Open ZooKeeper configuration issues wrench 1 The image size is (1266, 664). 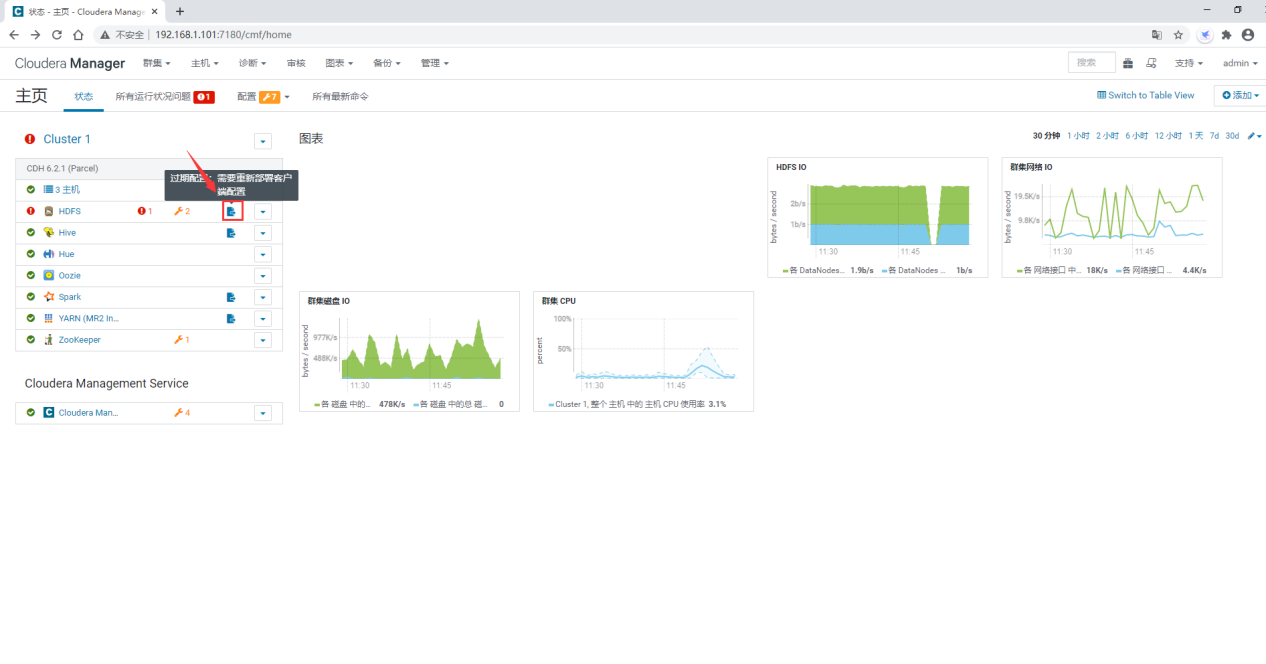pyautogui.click(x=182, y=340)
